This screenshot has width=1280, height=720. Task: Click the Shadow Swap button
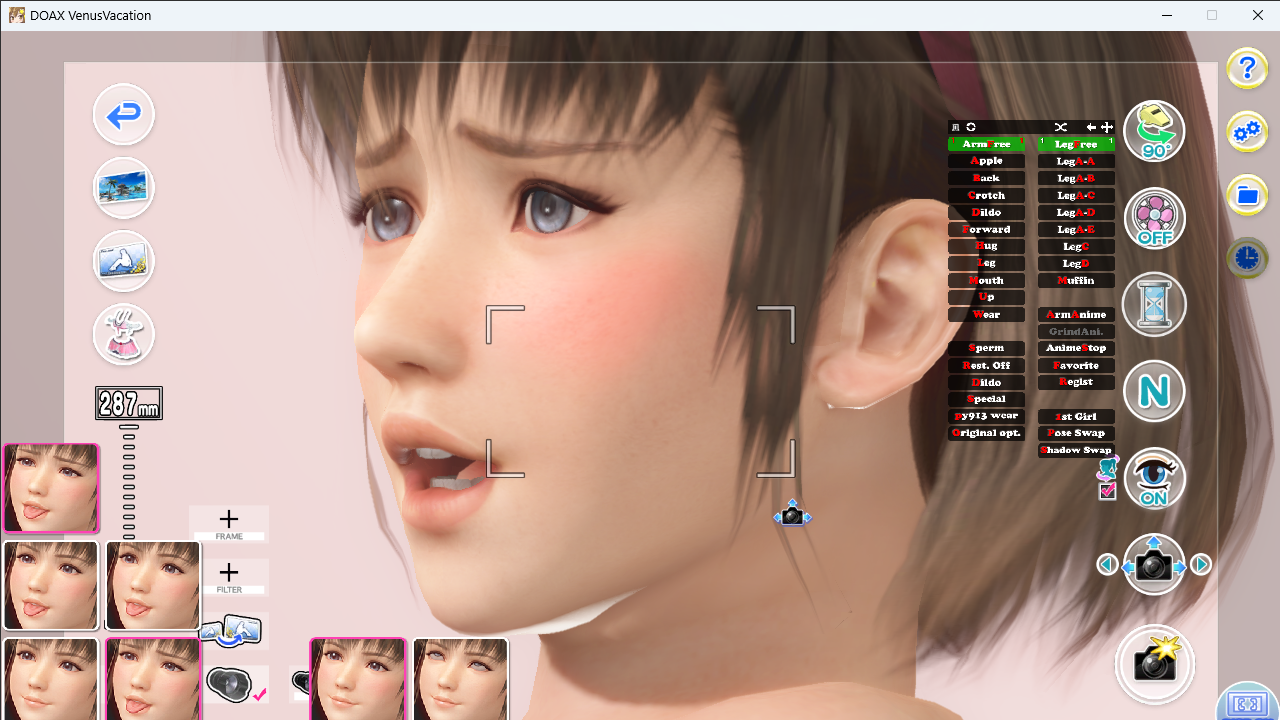pyautogui.click(x=1076, y=450)
